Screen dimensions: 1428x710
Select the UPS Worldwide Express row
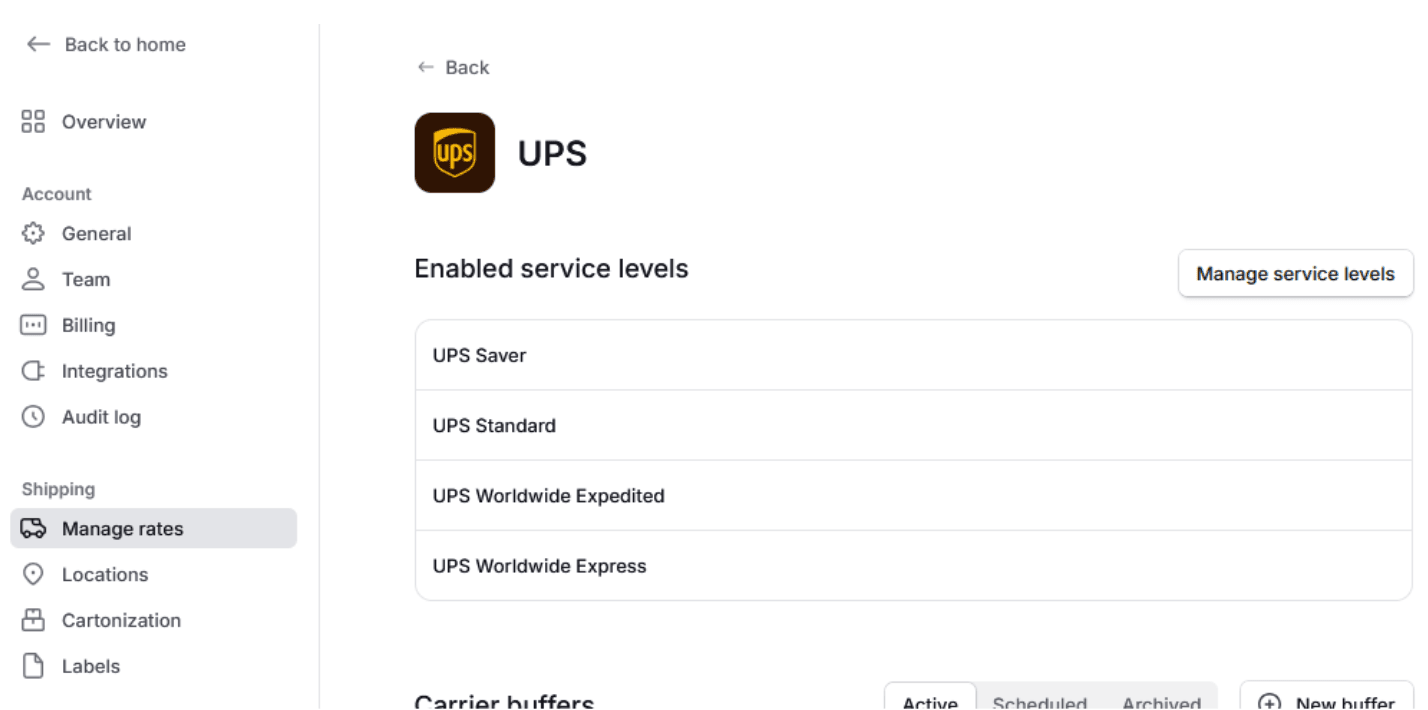coord(913,566)
